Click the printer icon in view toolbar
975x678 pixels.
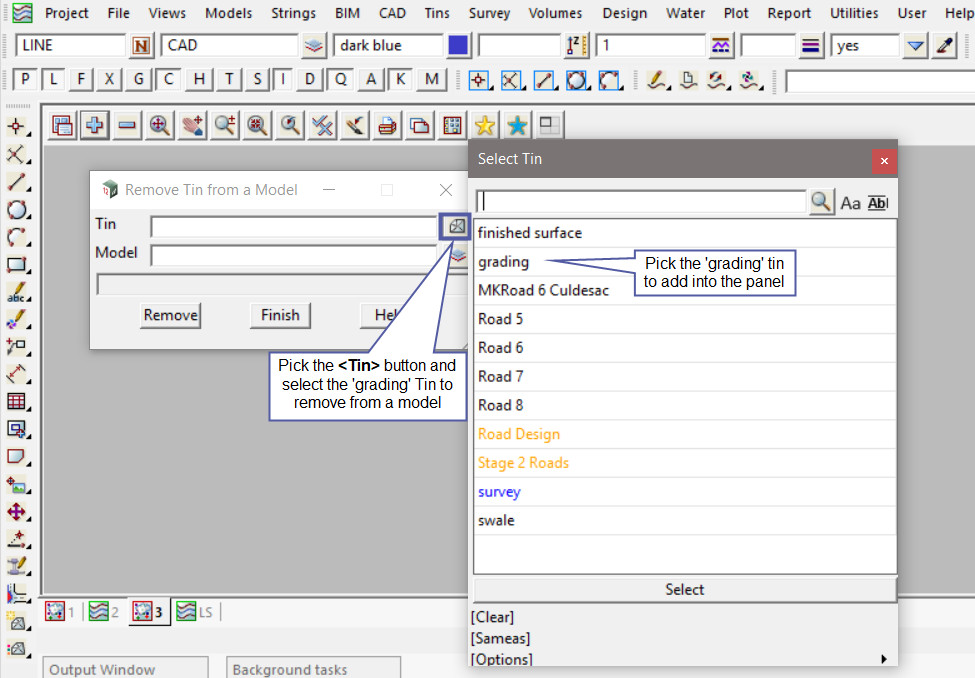tap(387, 125)
